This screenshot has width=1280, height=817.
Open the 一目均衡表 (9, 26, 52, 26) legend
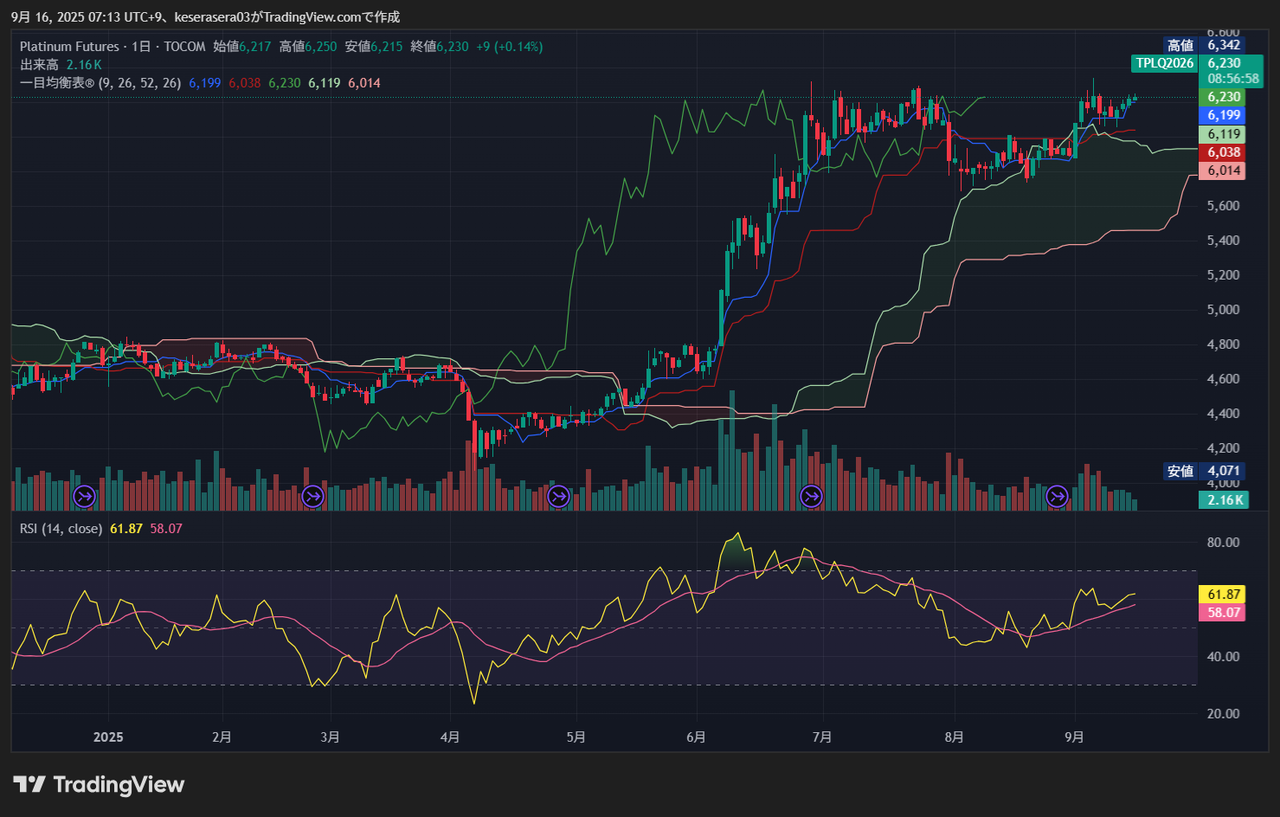coord(101,83)
